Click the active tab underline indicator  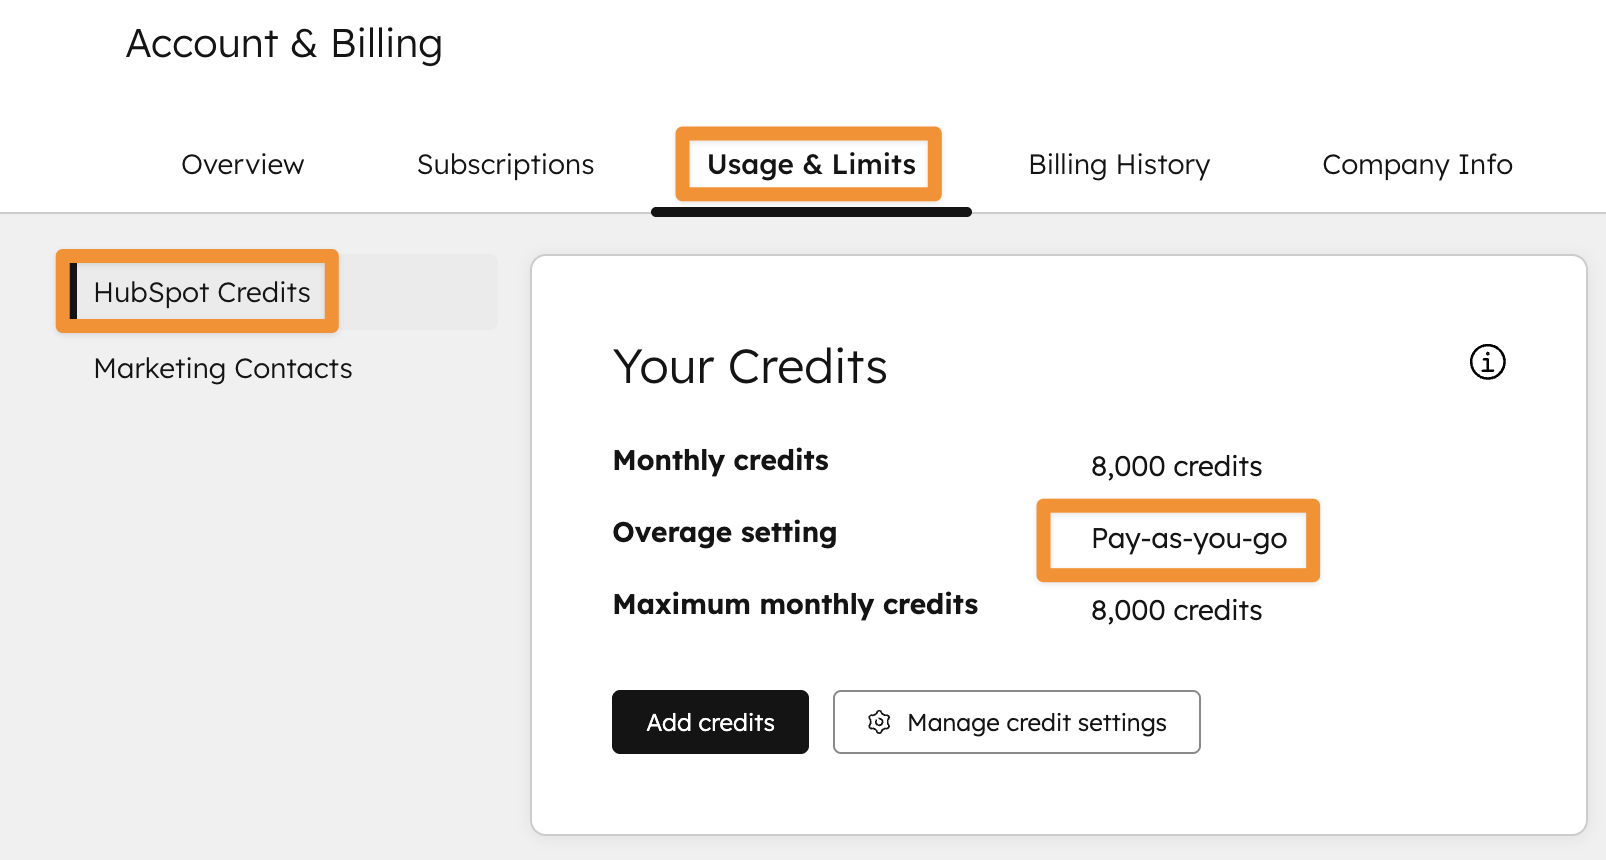[811, 212]
